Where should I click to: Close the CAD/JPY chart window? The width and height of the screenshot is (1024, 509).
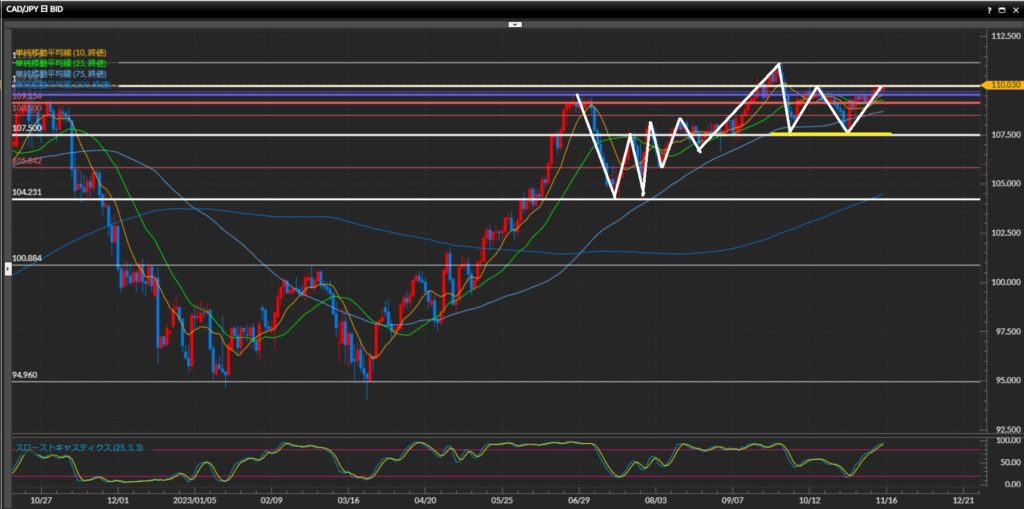[x=1015, y=8]
